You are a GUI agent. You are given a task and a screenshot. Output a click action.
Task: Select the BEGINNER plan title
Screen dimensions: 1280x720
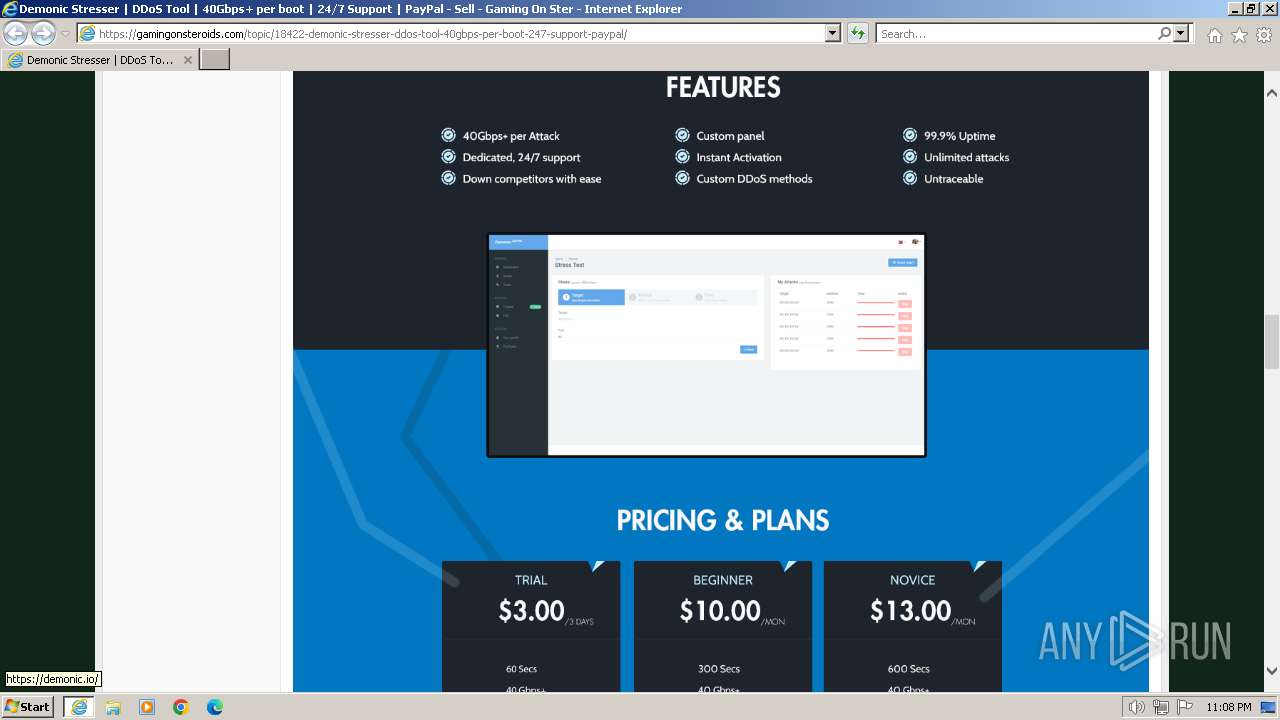pyautogui.click(x=723, y=580)
